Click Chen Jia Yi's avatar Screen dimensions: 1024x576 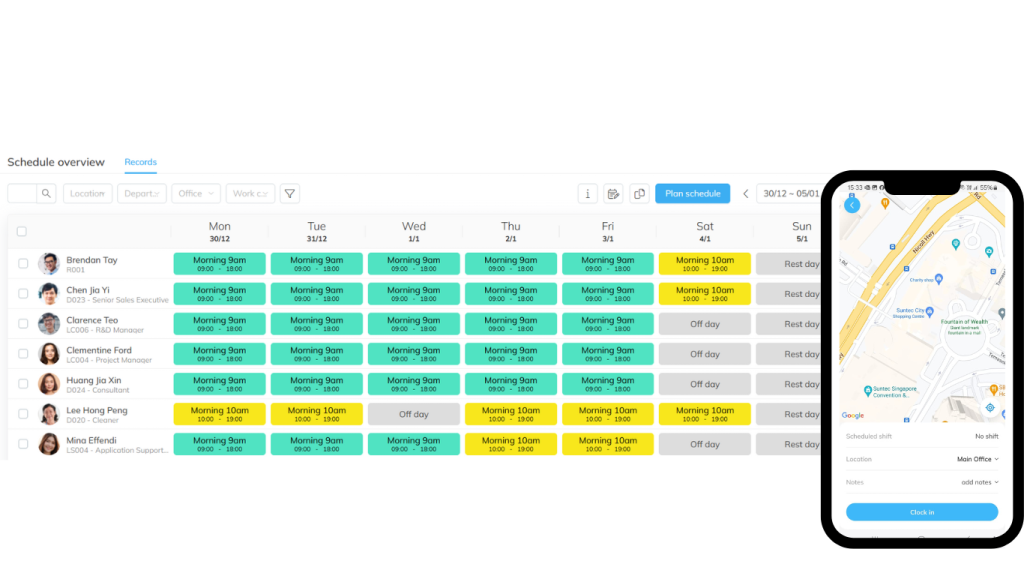pos(49,294)
